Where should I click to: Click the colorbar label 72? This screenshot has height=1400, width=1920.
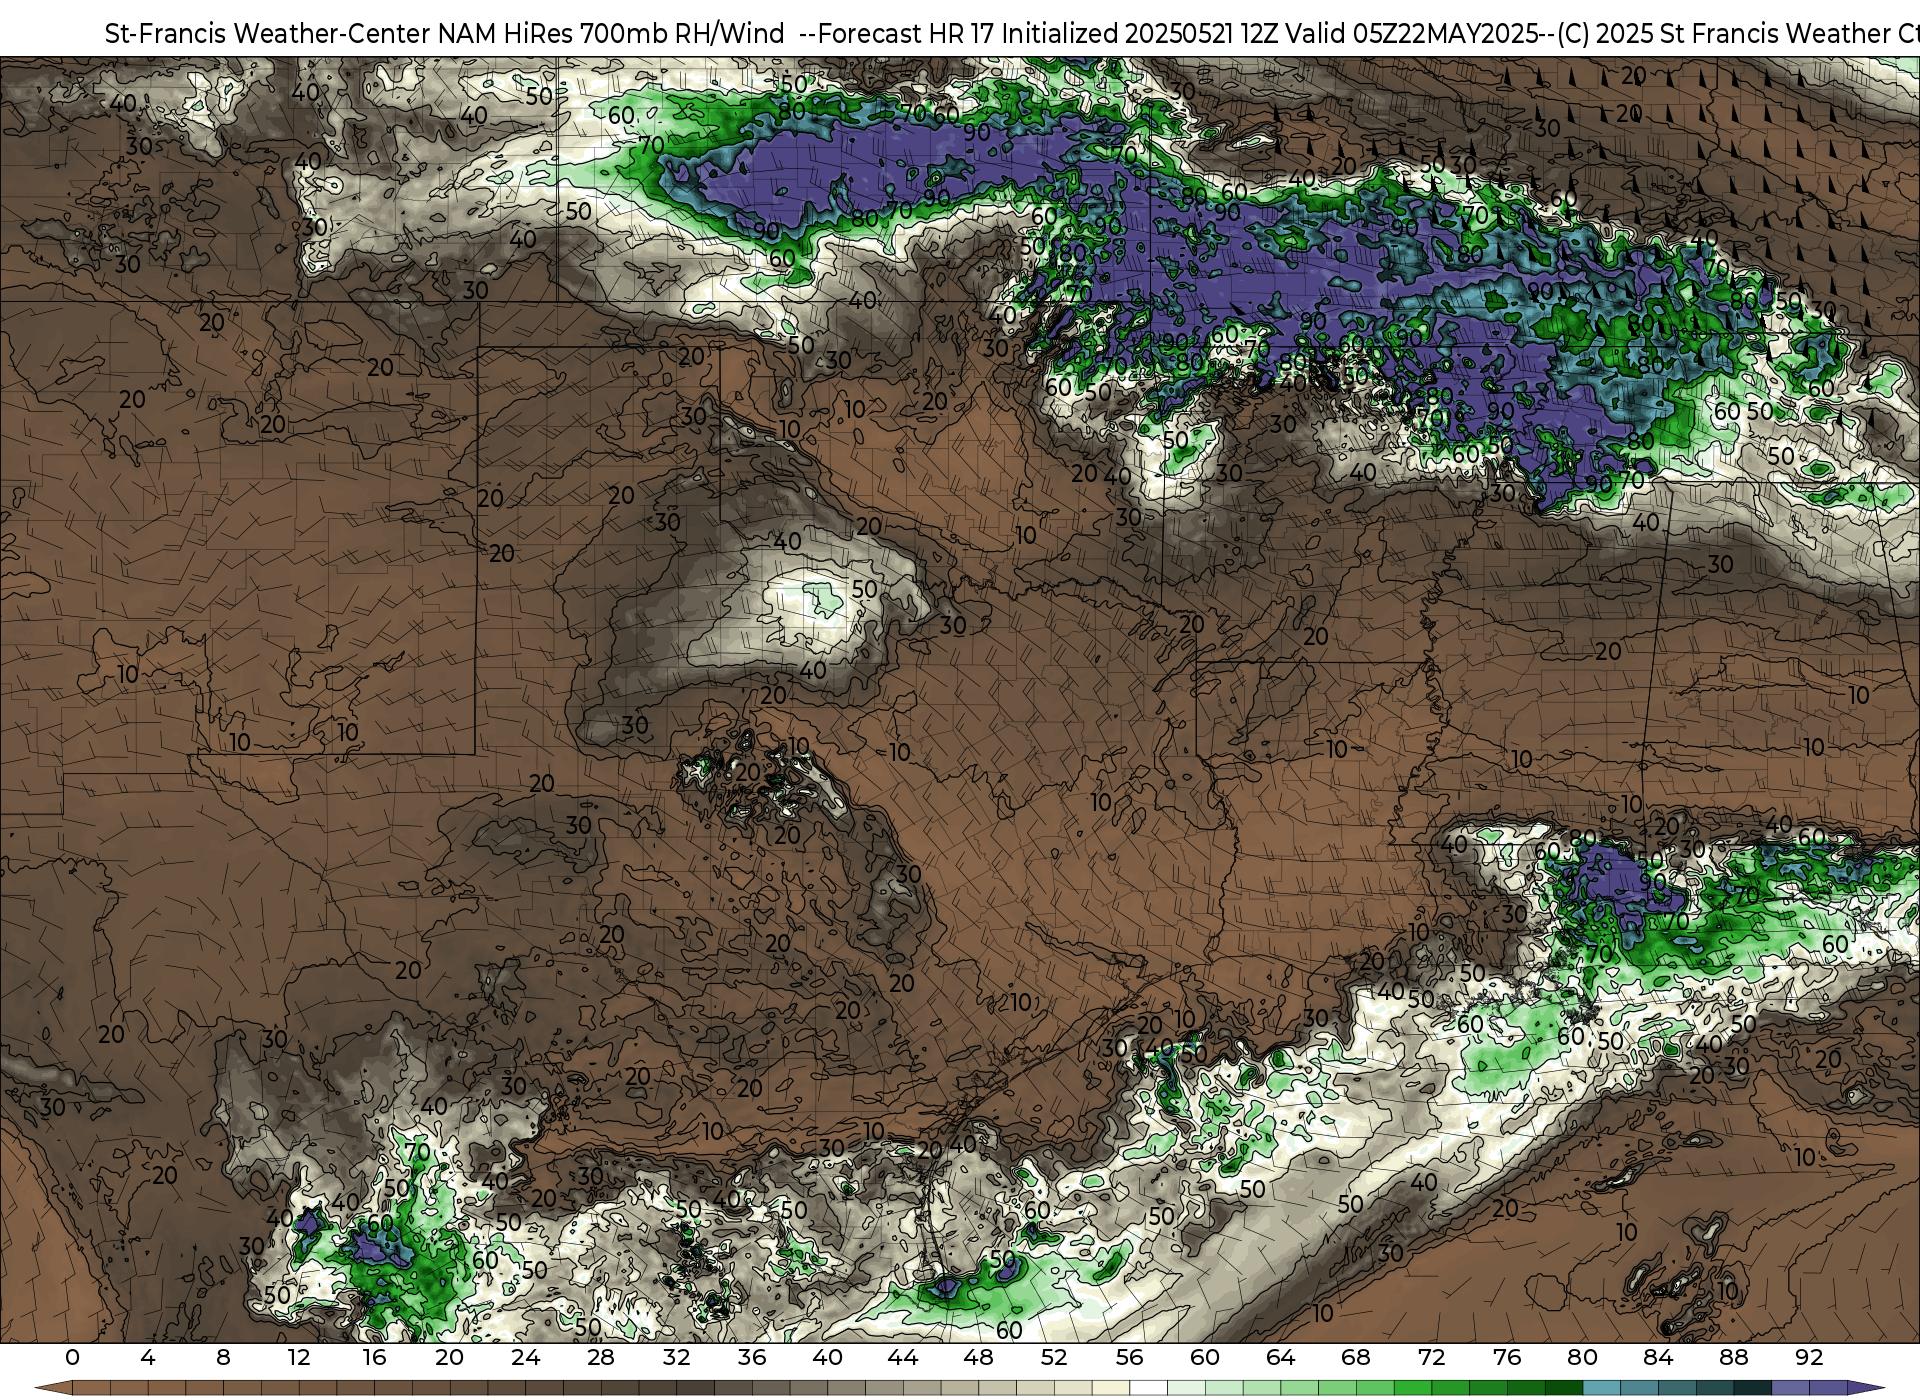click(1432, 1358)
